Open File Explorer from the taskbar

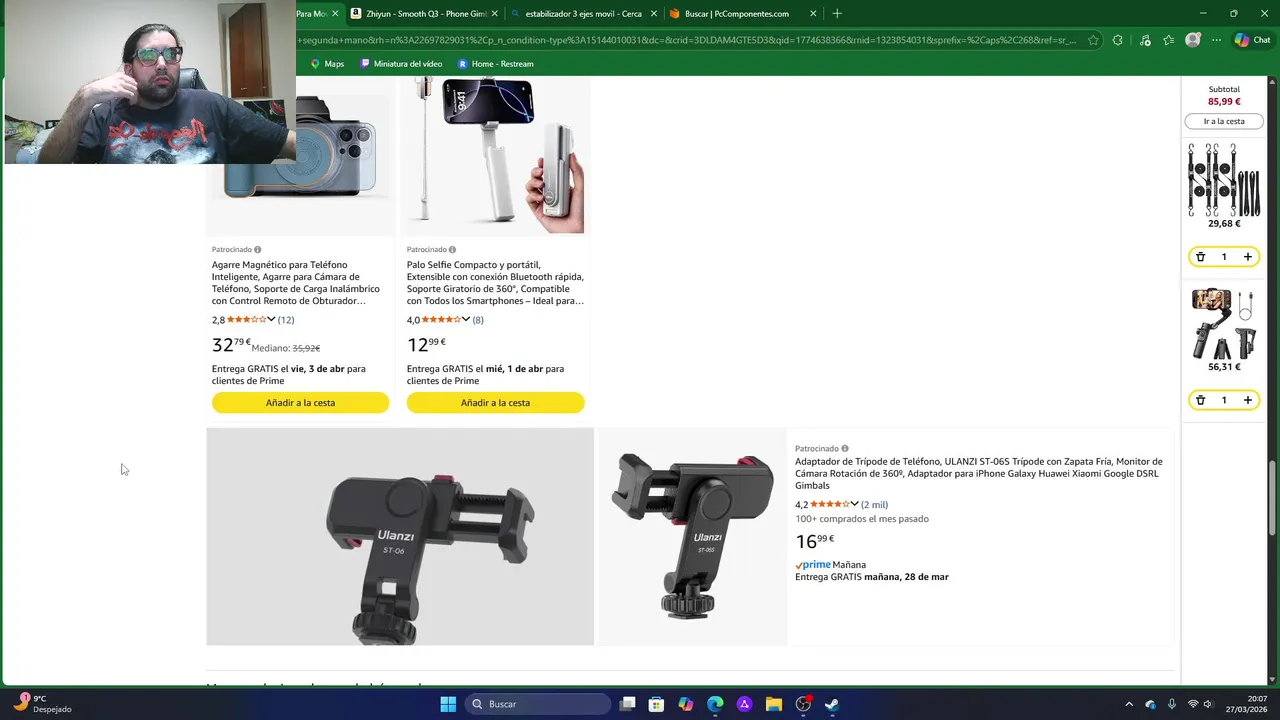[x=774, y=704]
